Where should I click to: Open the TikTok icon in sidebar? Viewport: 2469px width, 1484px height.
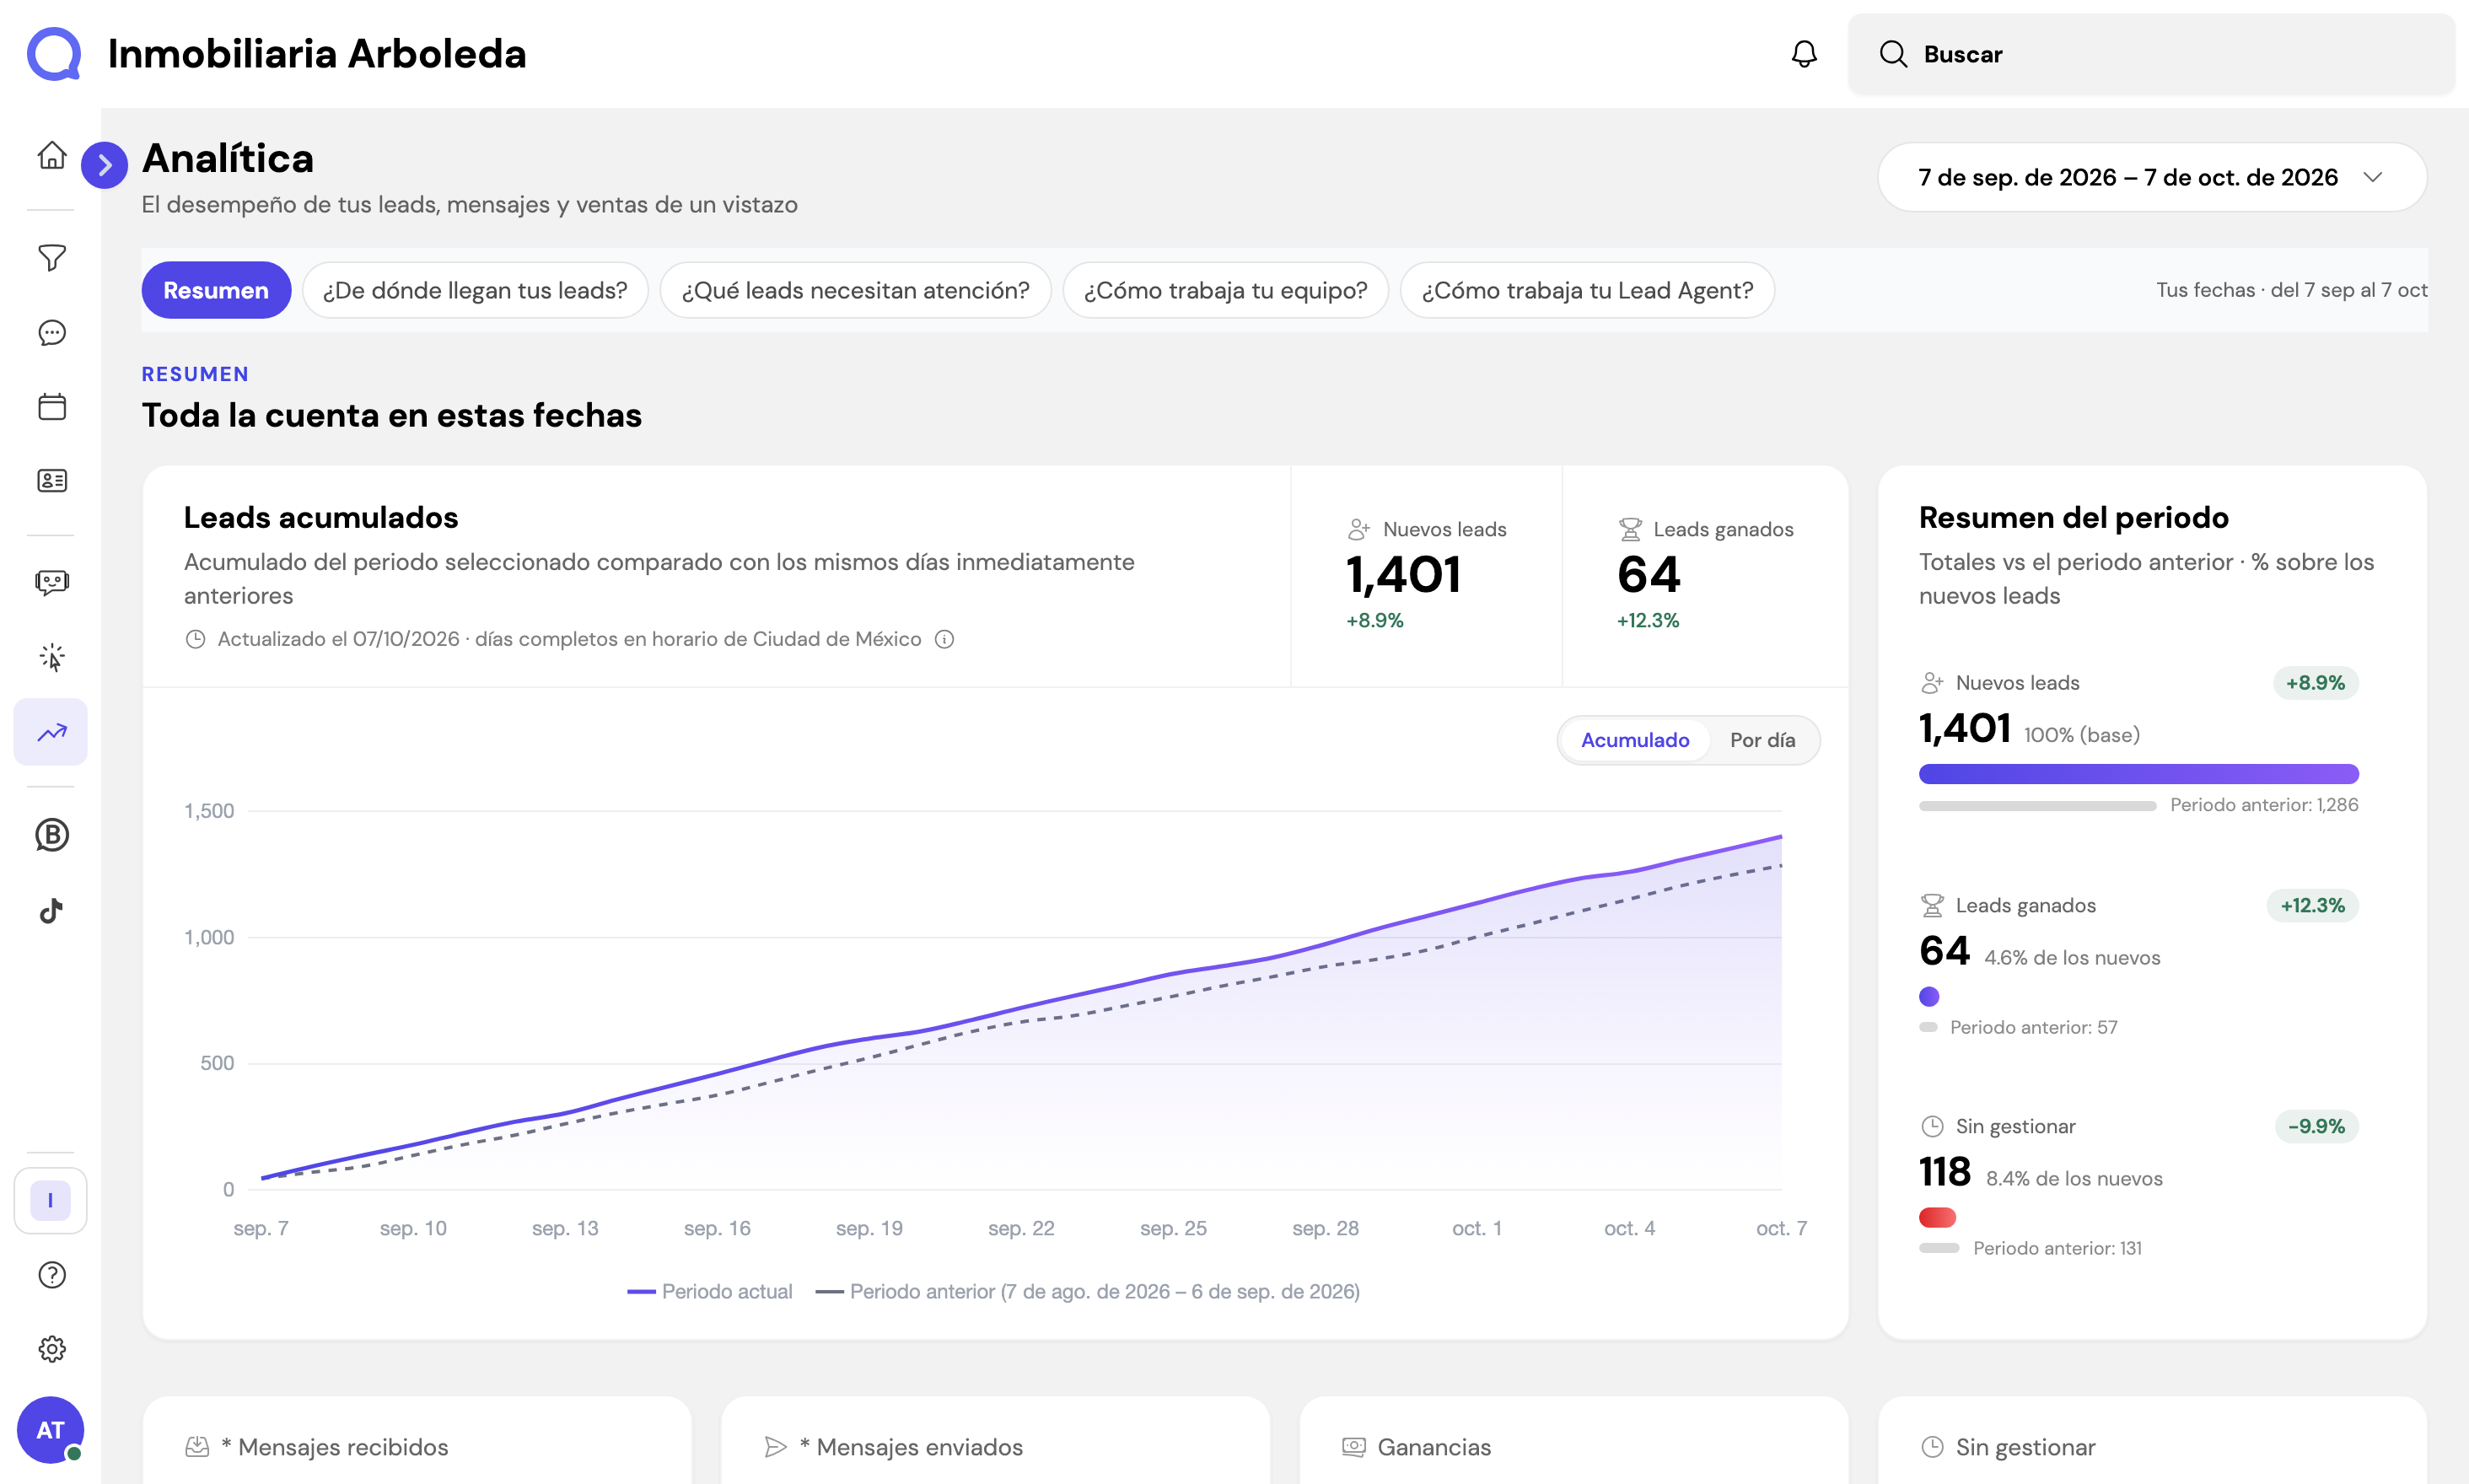[x=52, y=910]
